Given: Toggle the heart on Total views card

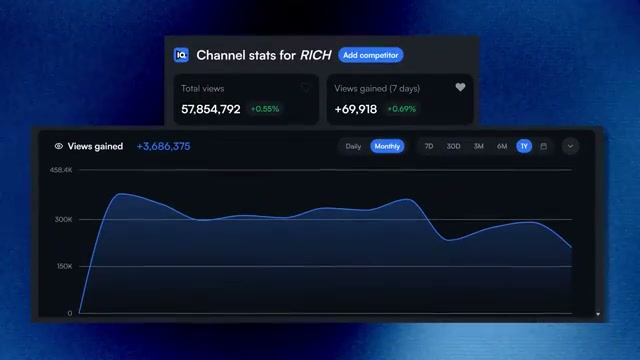Looking at the screenshot, I should coord(305,87).
